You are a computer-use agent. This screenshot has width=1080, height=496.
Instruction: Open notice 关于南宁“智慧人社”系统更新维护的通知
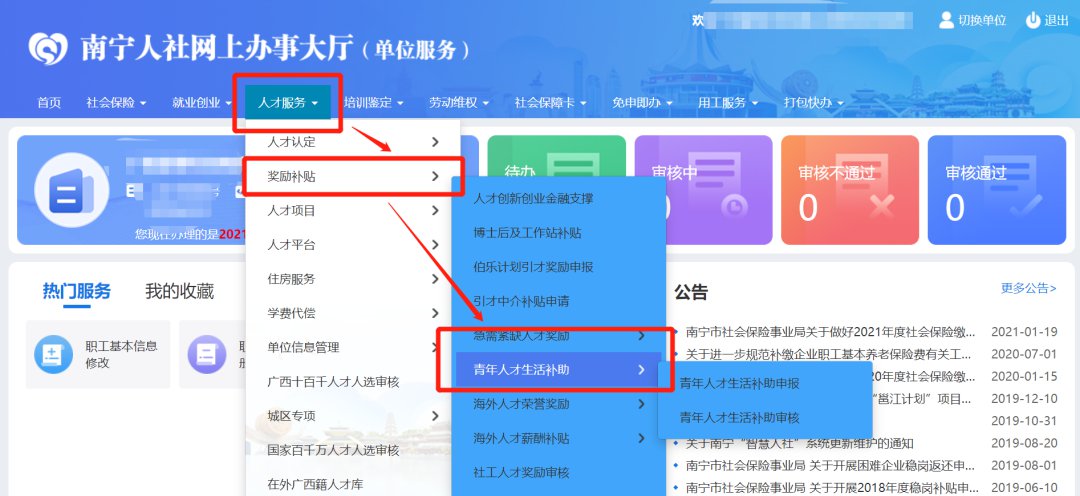coord(800,443)
